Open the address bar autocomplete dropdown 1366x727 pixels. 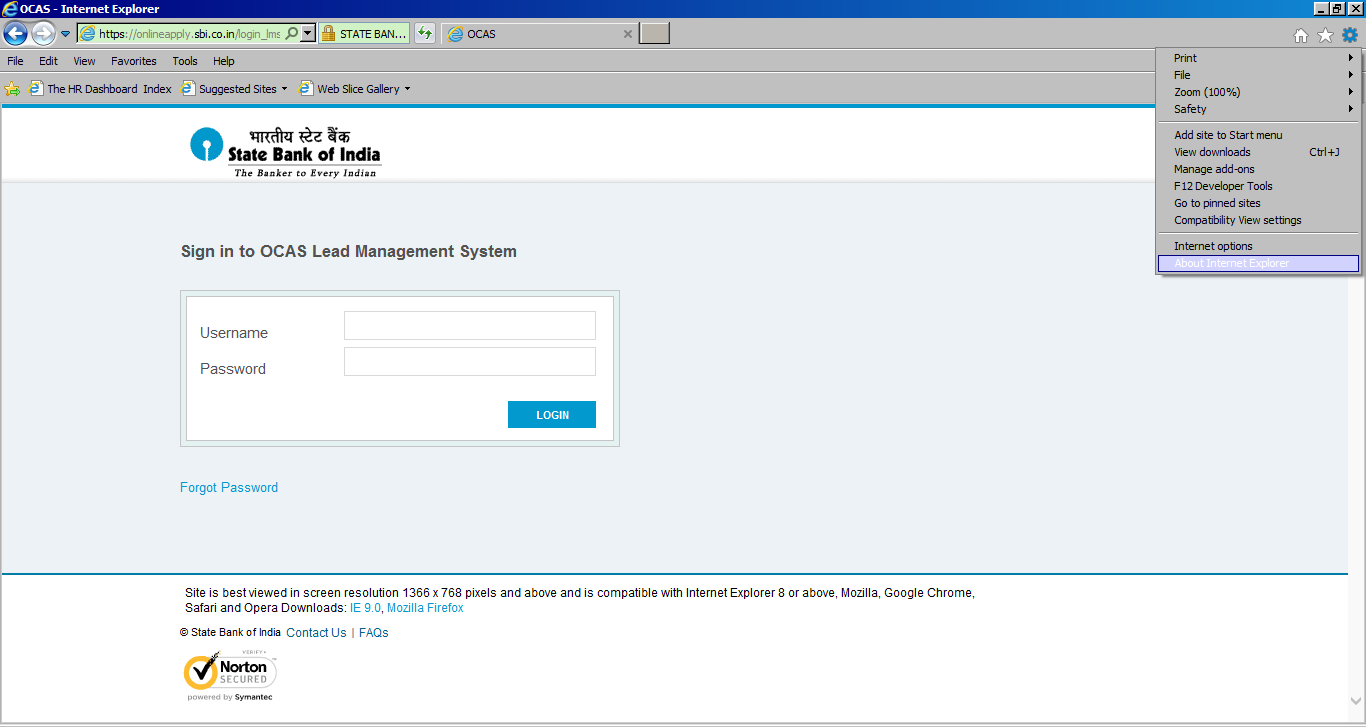[308, 34]
